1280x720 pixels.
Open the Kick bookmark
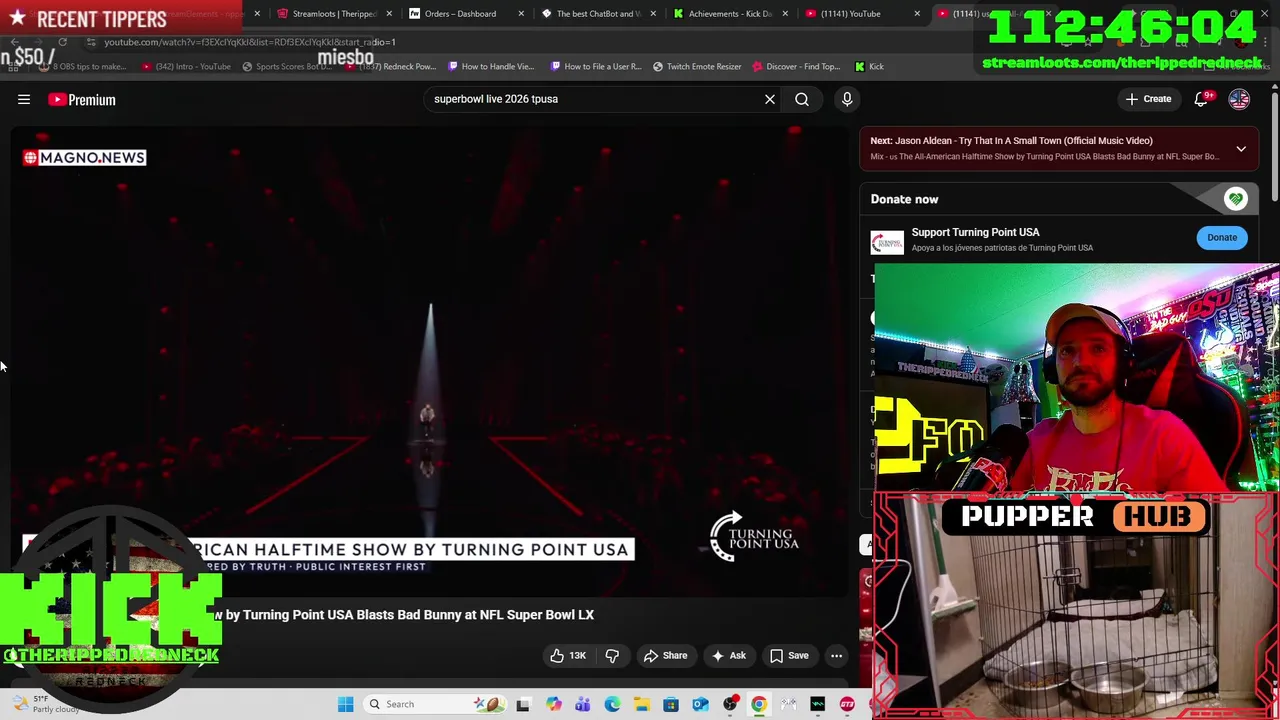click(869, 66)
